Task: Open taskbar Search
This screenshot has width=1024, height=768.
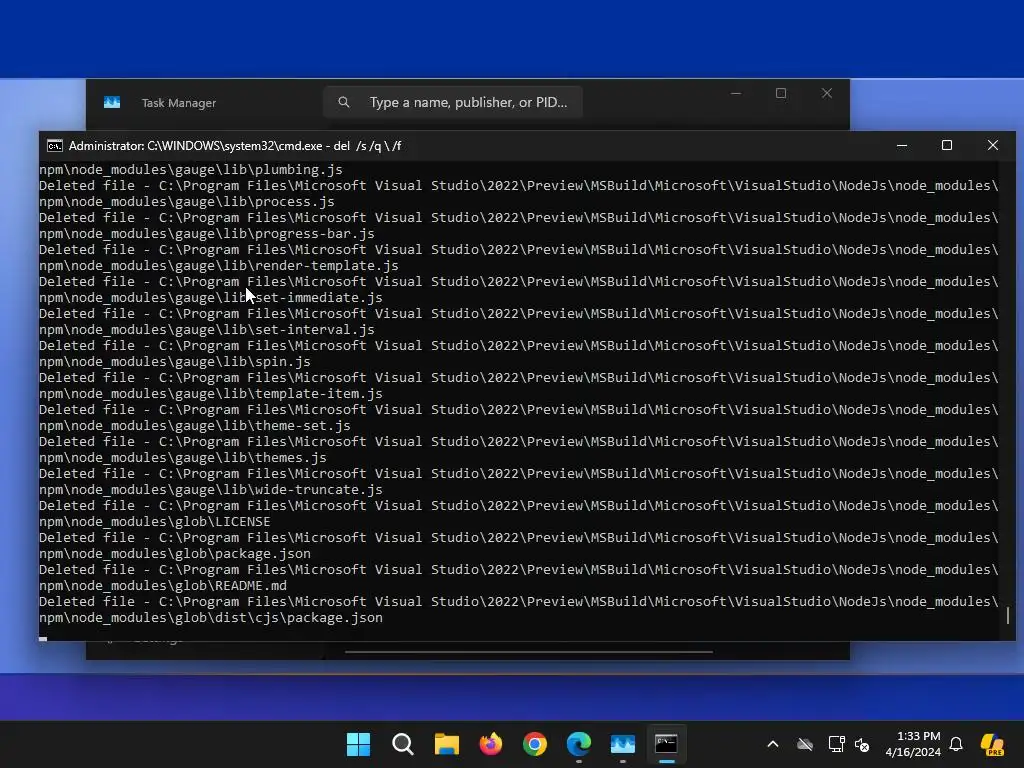Action: pos(402,744)
